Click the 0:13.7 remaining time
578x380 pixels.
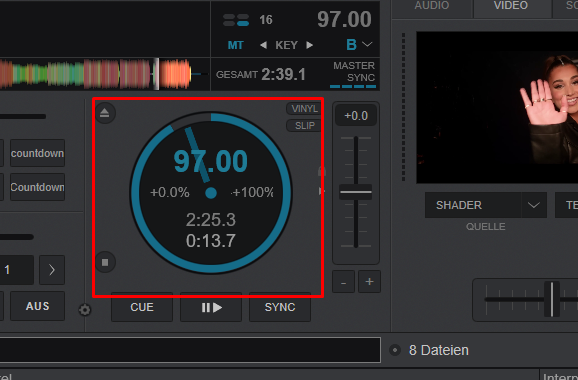pos(211,241)
